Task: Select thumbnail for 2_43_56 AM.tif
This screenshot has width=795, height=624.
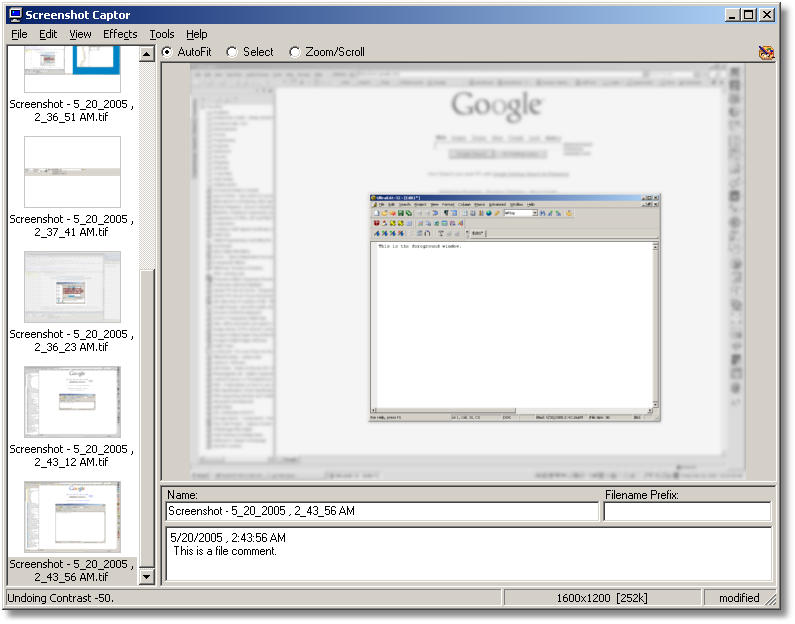Action: tap(73, 517)
